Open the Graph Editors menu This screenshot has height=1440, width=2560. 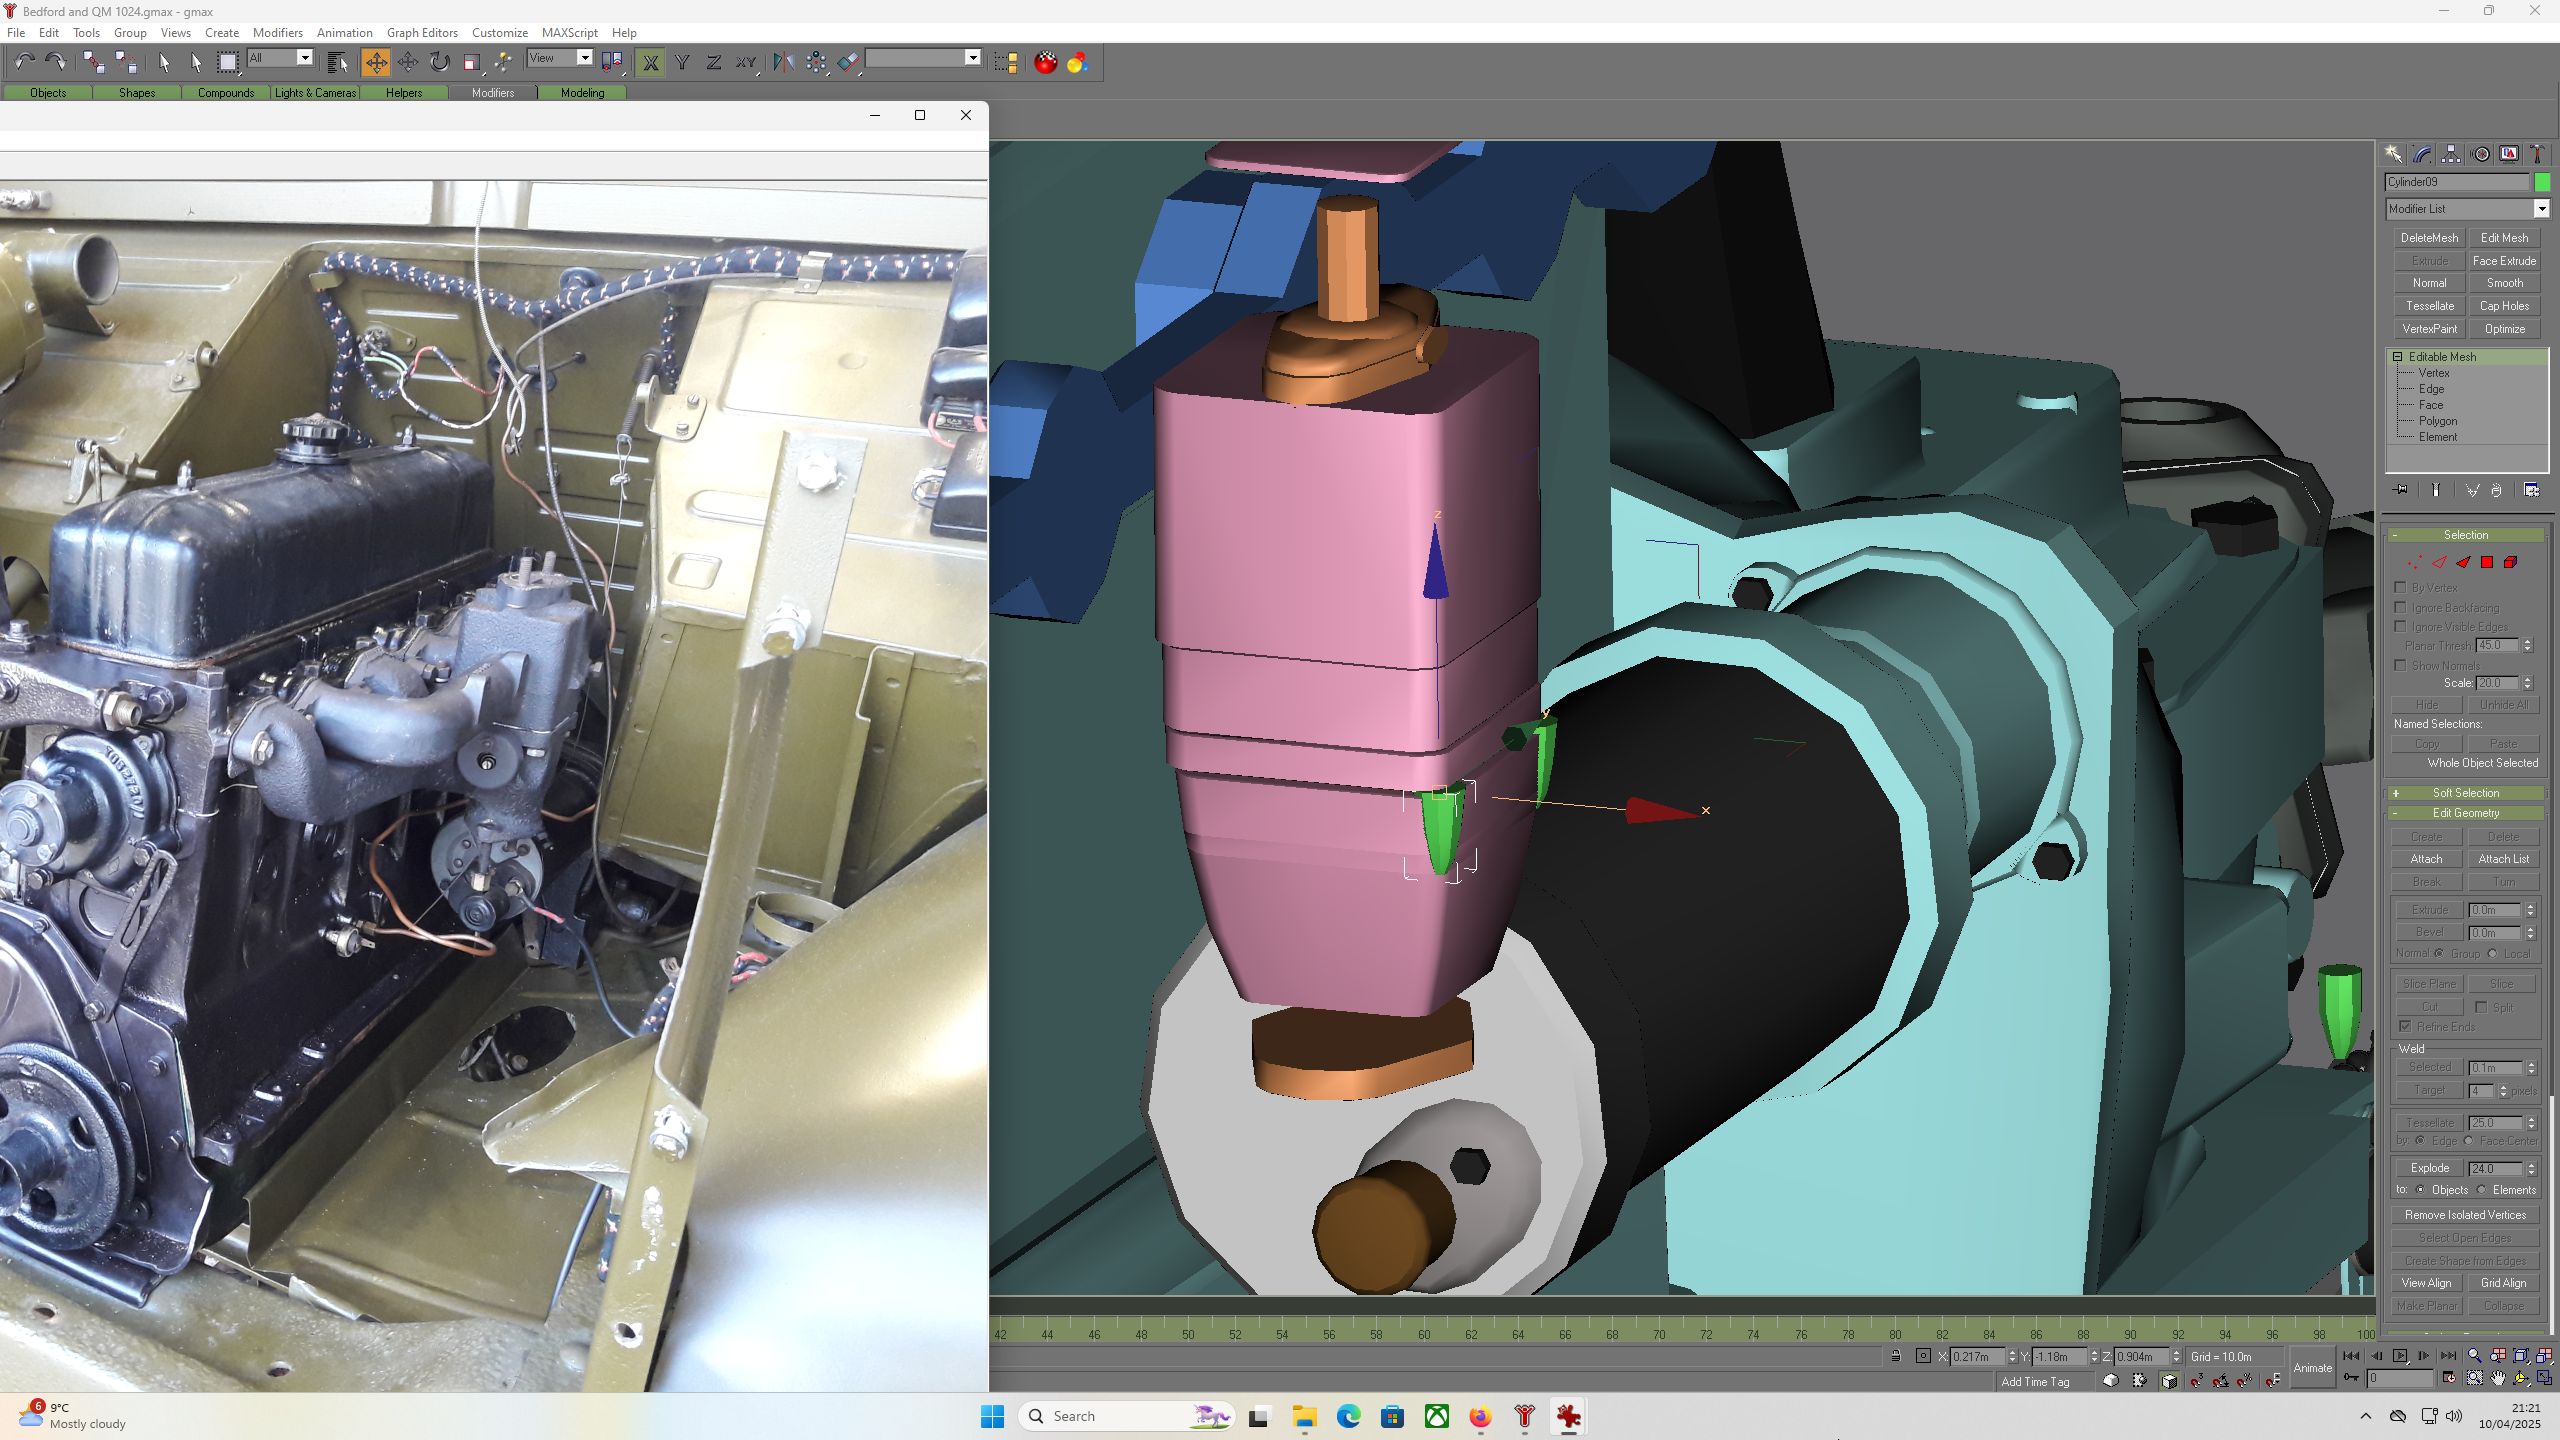tap(422, 32)
